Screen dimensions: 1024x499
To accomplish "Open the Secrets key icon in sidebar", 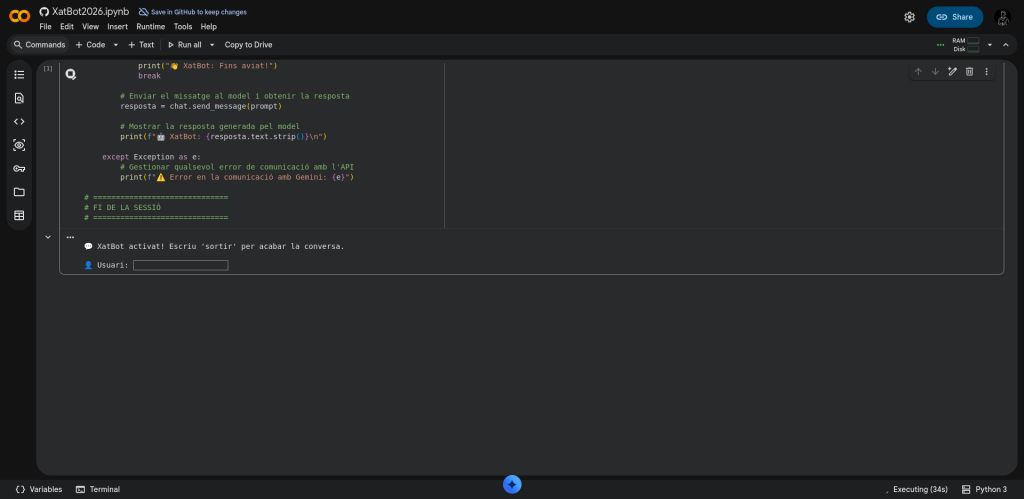I will 19,168.
